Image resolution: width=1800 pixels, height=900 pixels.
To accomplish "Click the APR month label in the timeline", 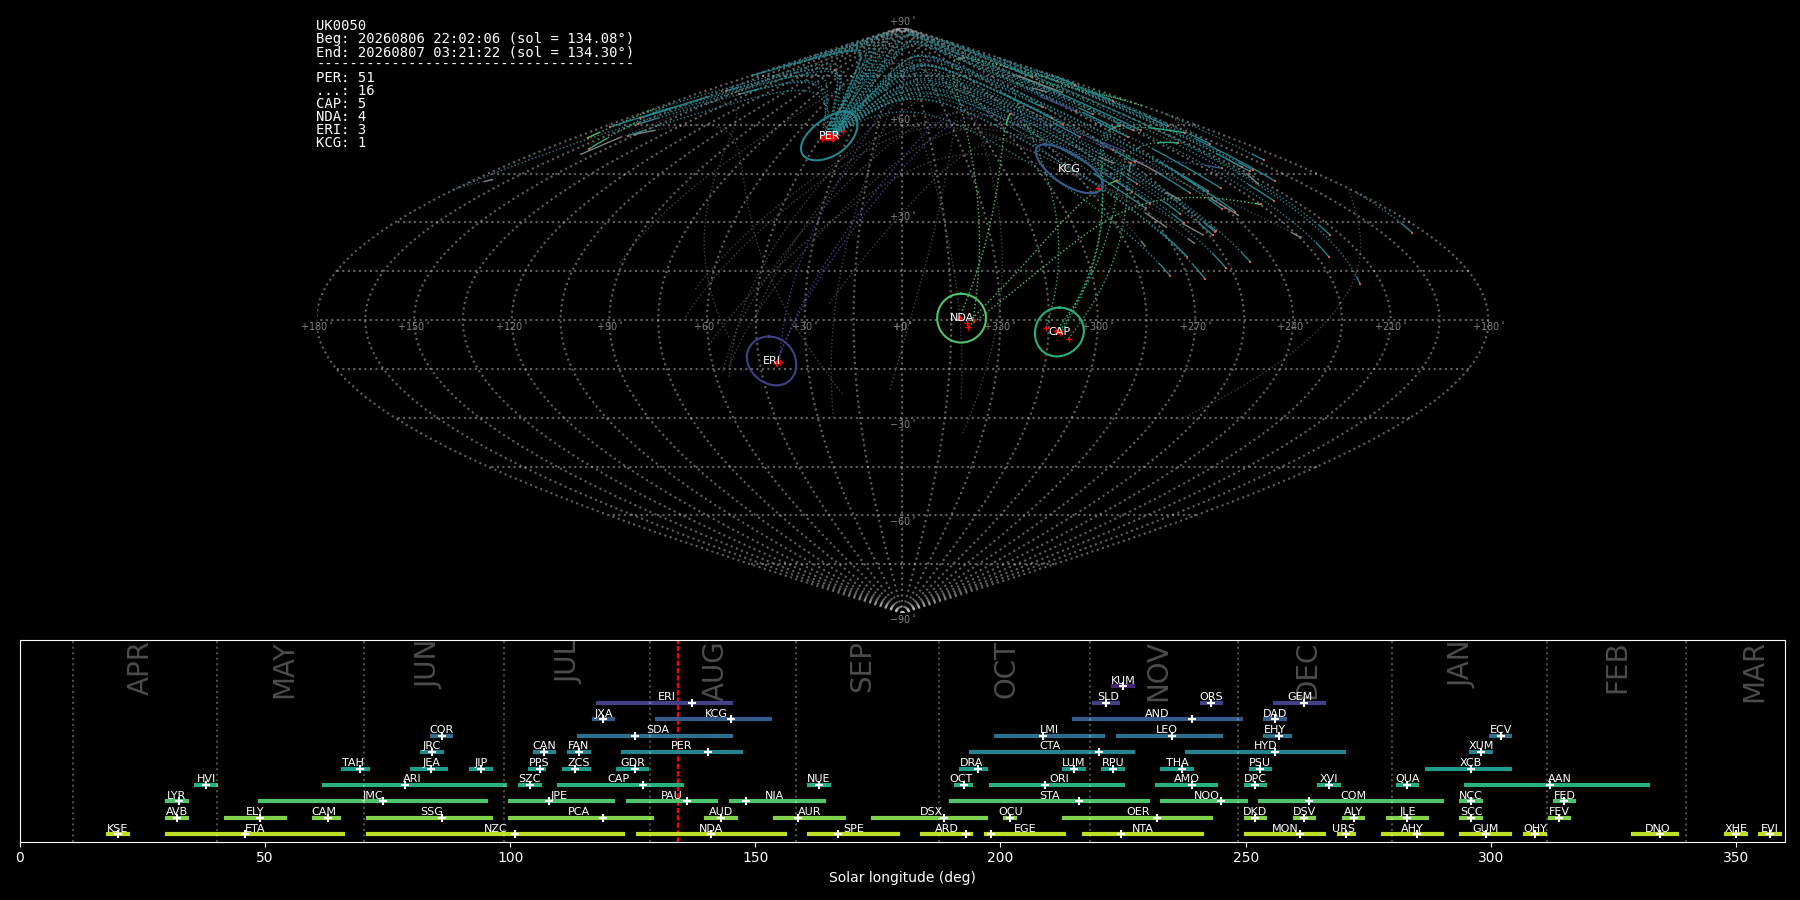I will 138,669.
